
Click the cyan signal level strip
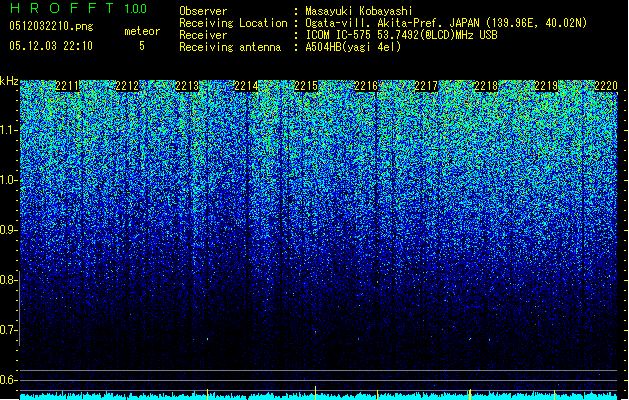click(x=319, y=396)
